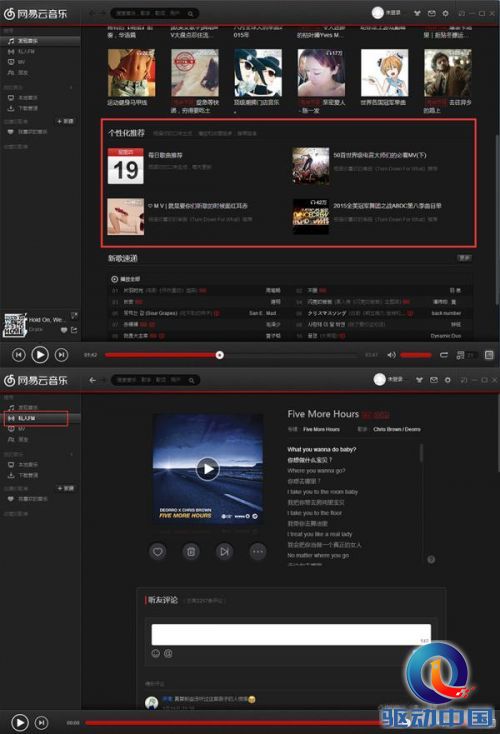This screenshot has height=734, width=500.
Task: Click the trash icon under Five More Hours cover
Action: (x=191, y=552)
